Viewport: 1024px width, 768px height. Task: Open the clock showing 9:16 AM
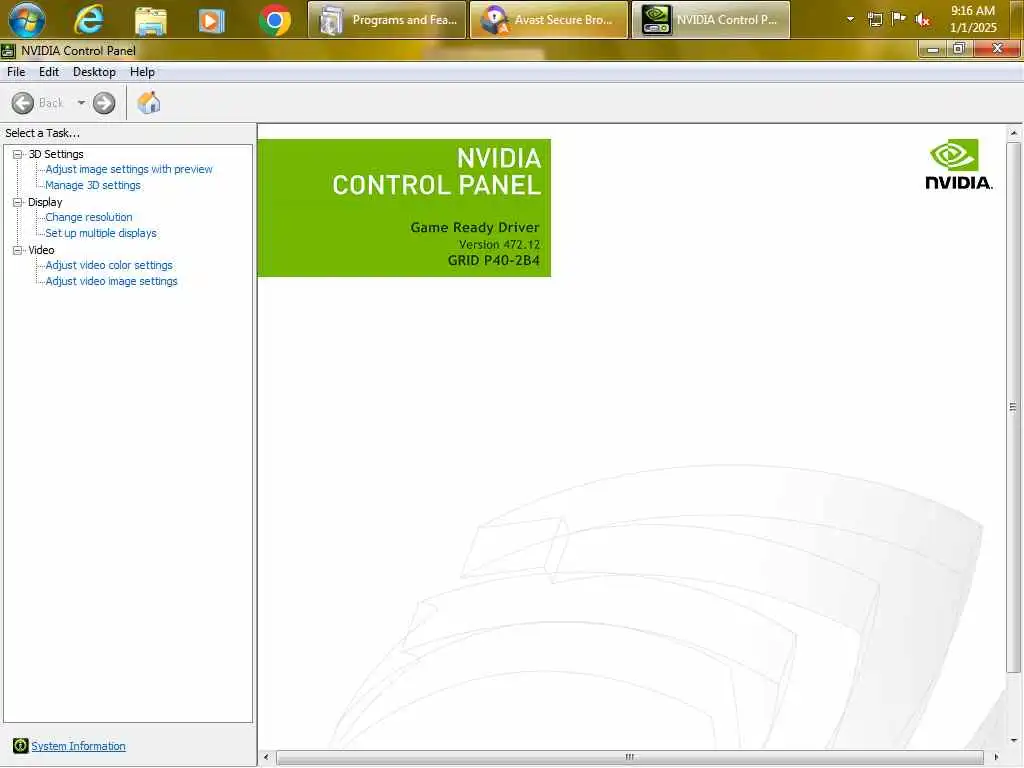(x=973, y=19)
